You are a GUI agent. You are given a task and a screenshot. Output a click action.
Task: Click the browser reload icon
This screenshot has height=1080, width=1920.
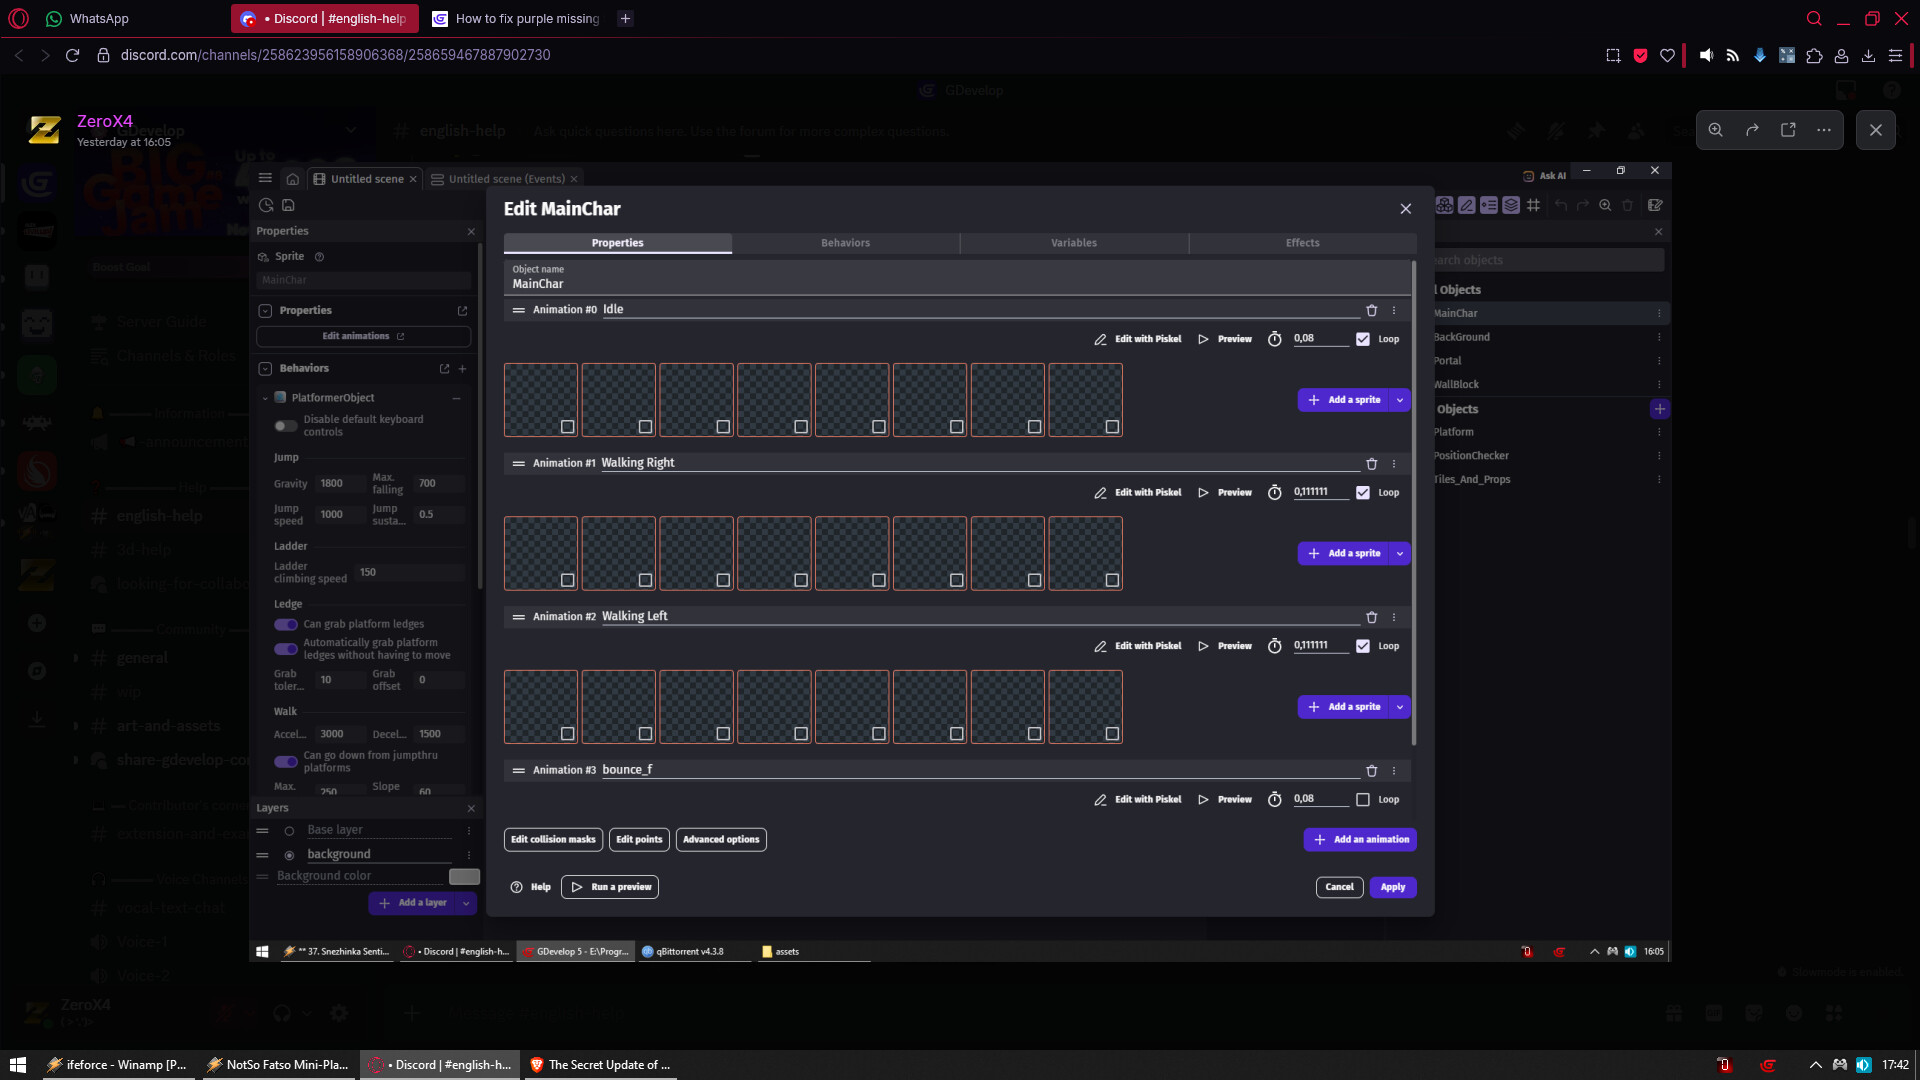72,55
